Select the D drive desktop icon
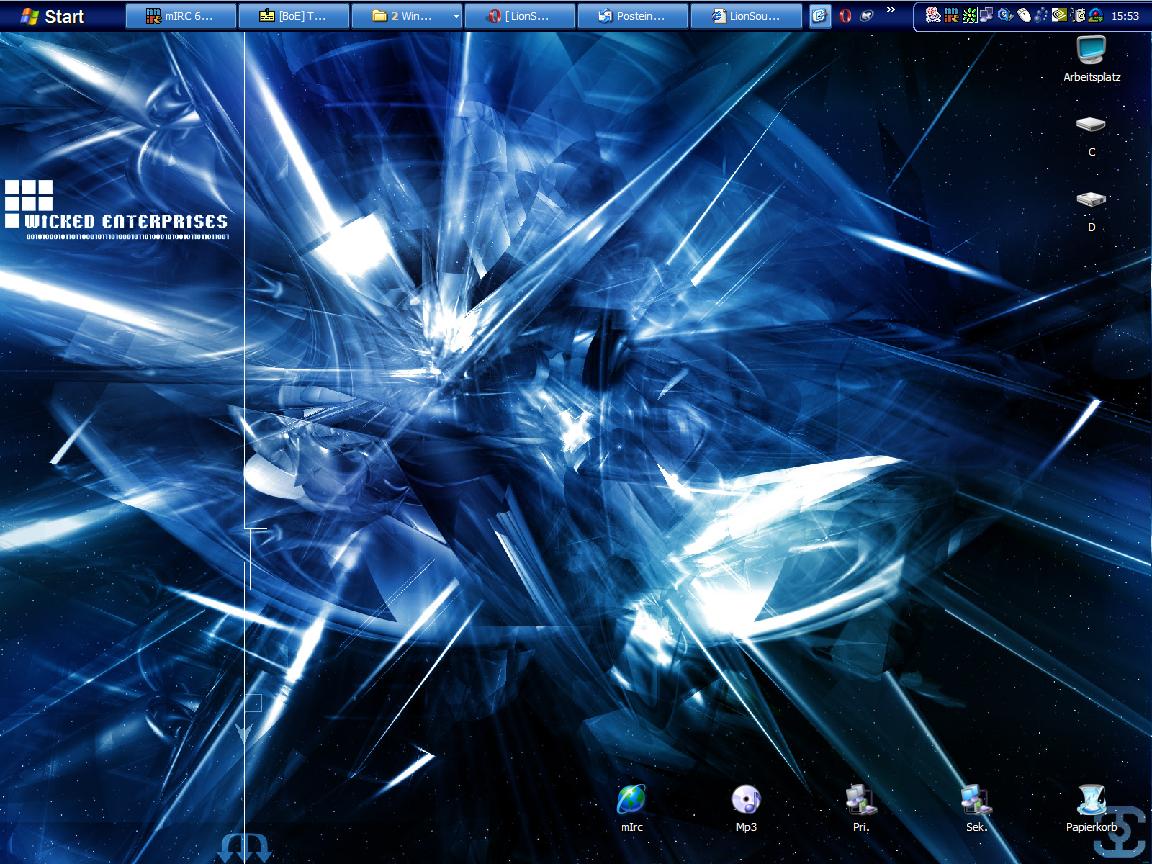This screenshot has width=1152, height=864. click(1091, 201)
